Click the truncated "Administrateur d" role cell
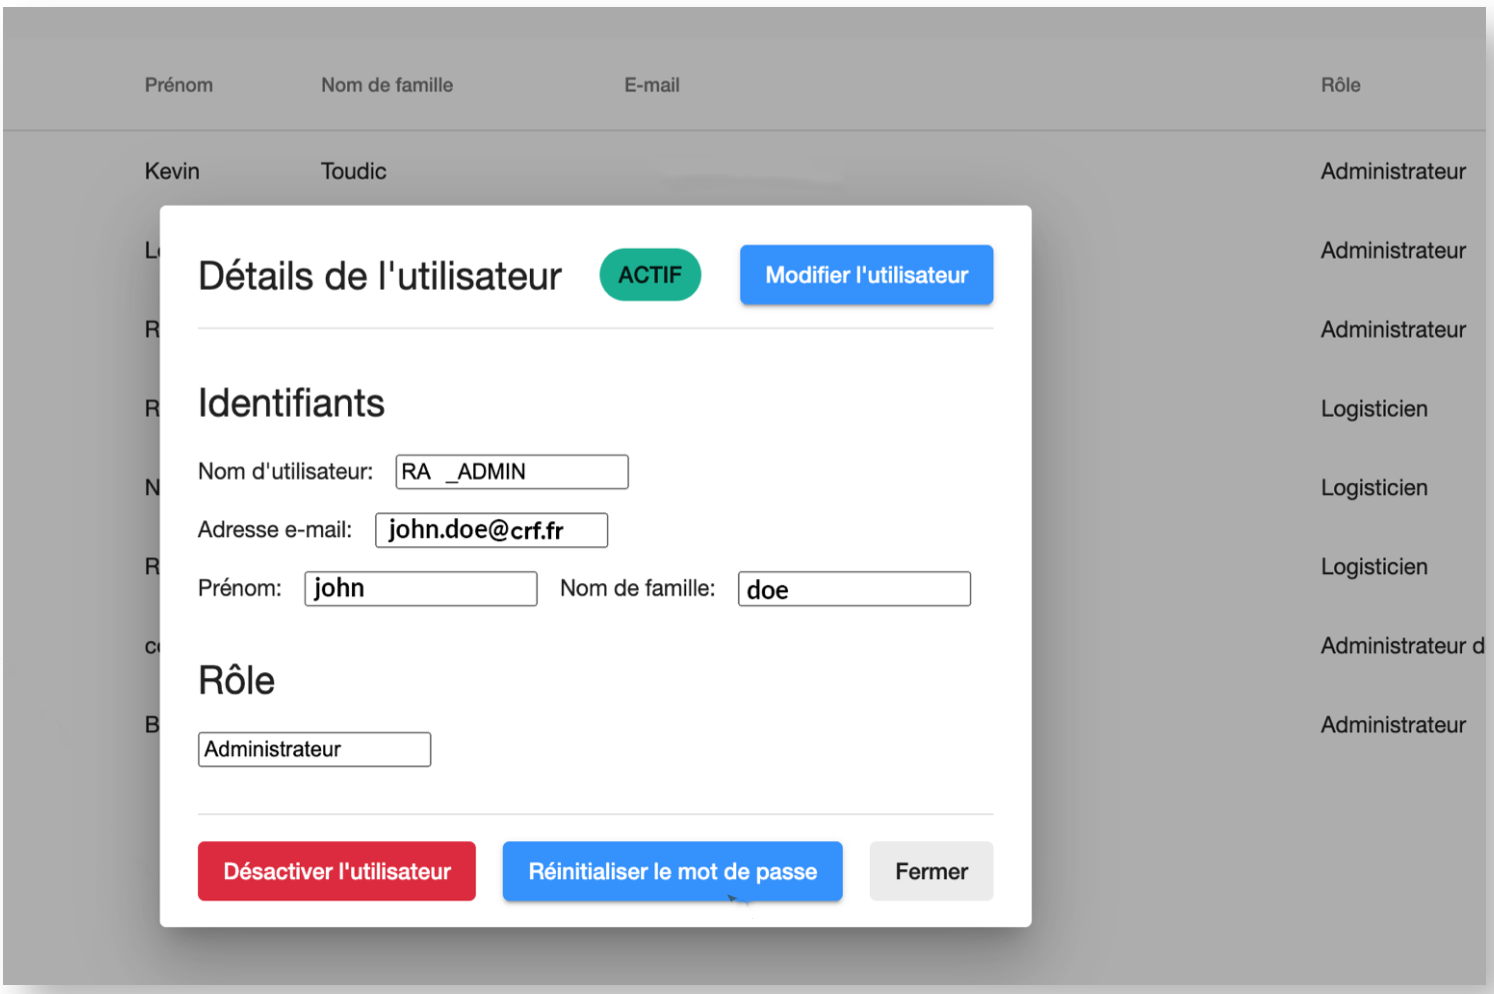Image resolution: width=1494 pixels, height=994 pixels. coord(1401,646)
